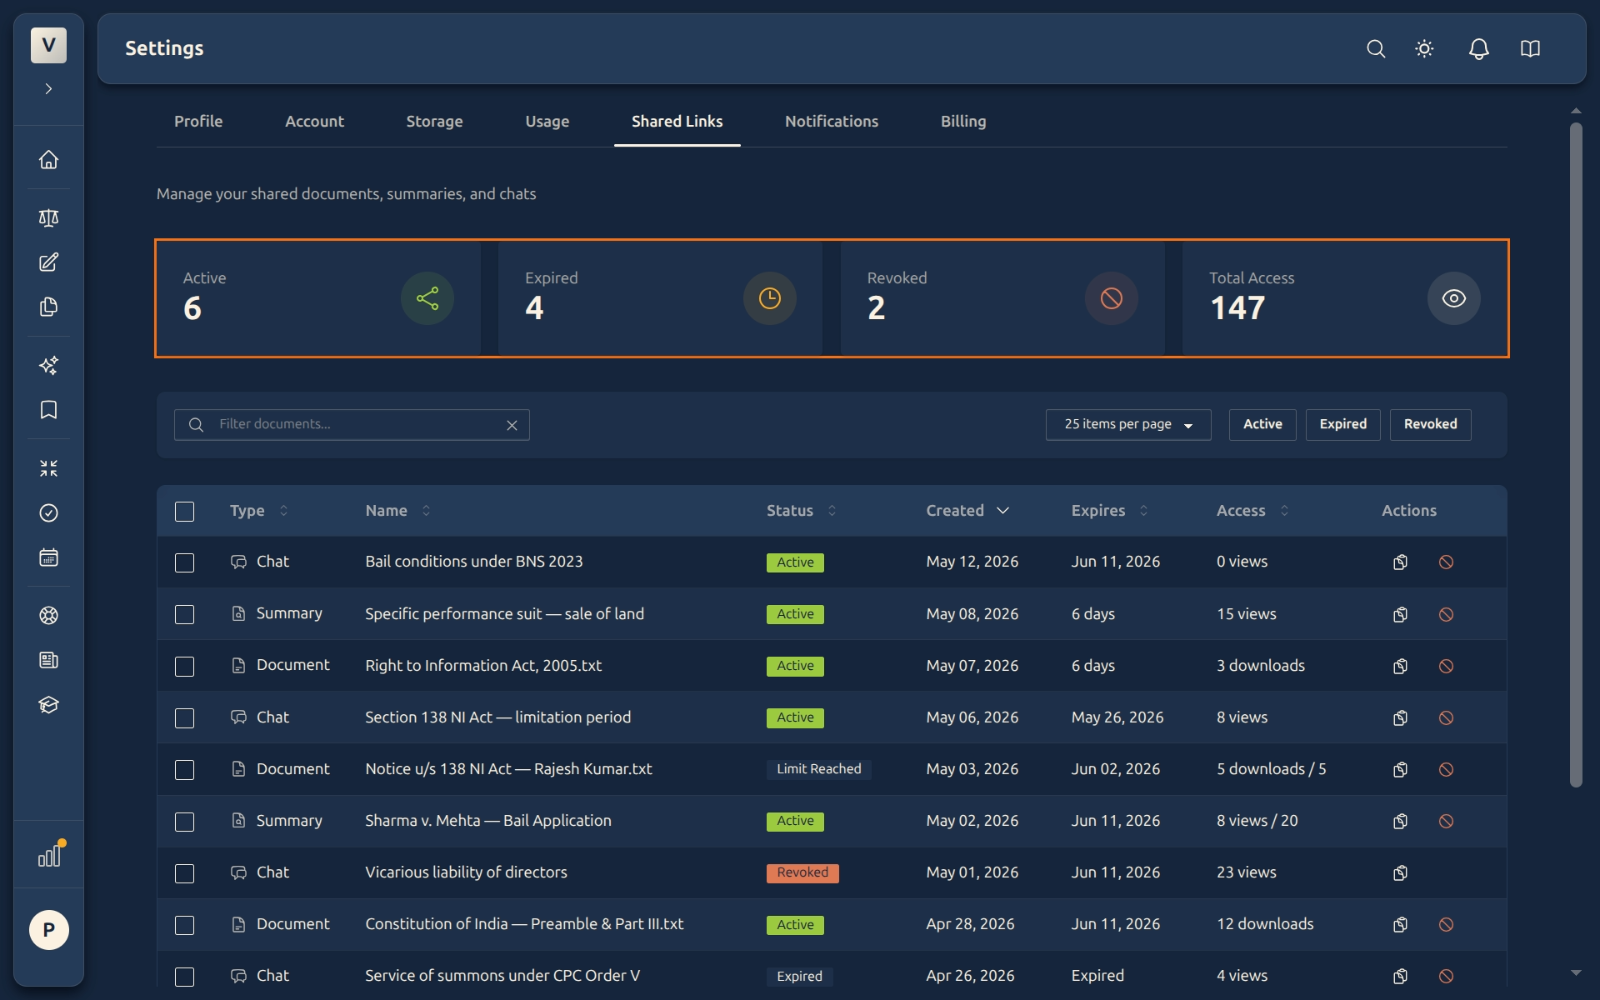Open the documents copy sidebar icon
The width and height of the screenshot is (1600, 1000).
[48, 307]
